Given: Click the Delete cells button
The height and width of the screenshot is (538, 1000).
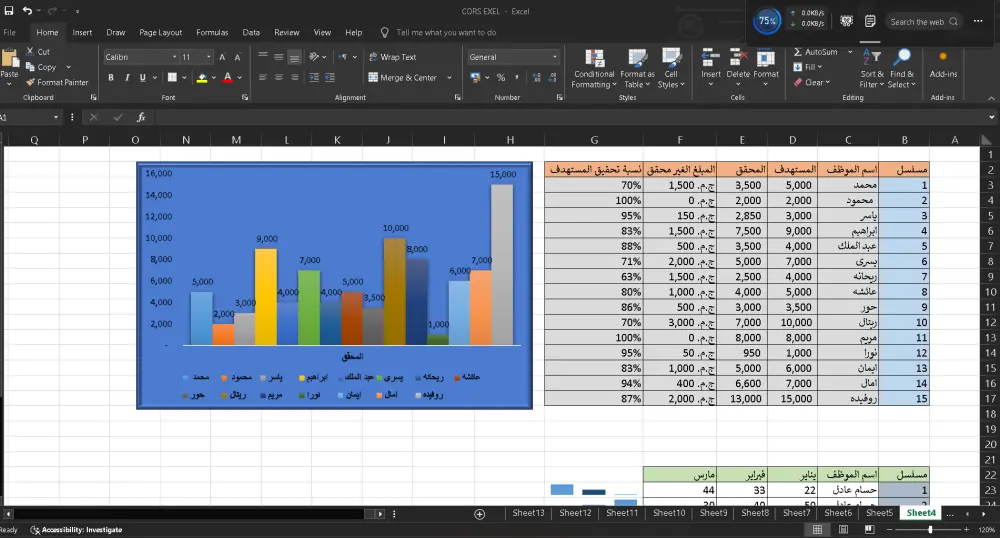Looking at the screenshot, I should pos(738,69).
